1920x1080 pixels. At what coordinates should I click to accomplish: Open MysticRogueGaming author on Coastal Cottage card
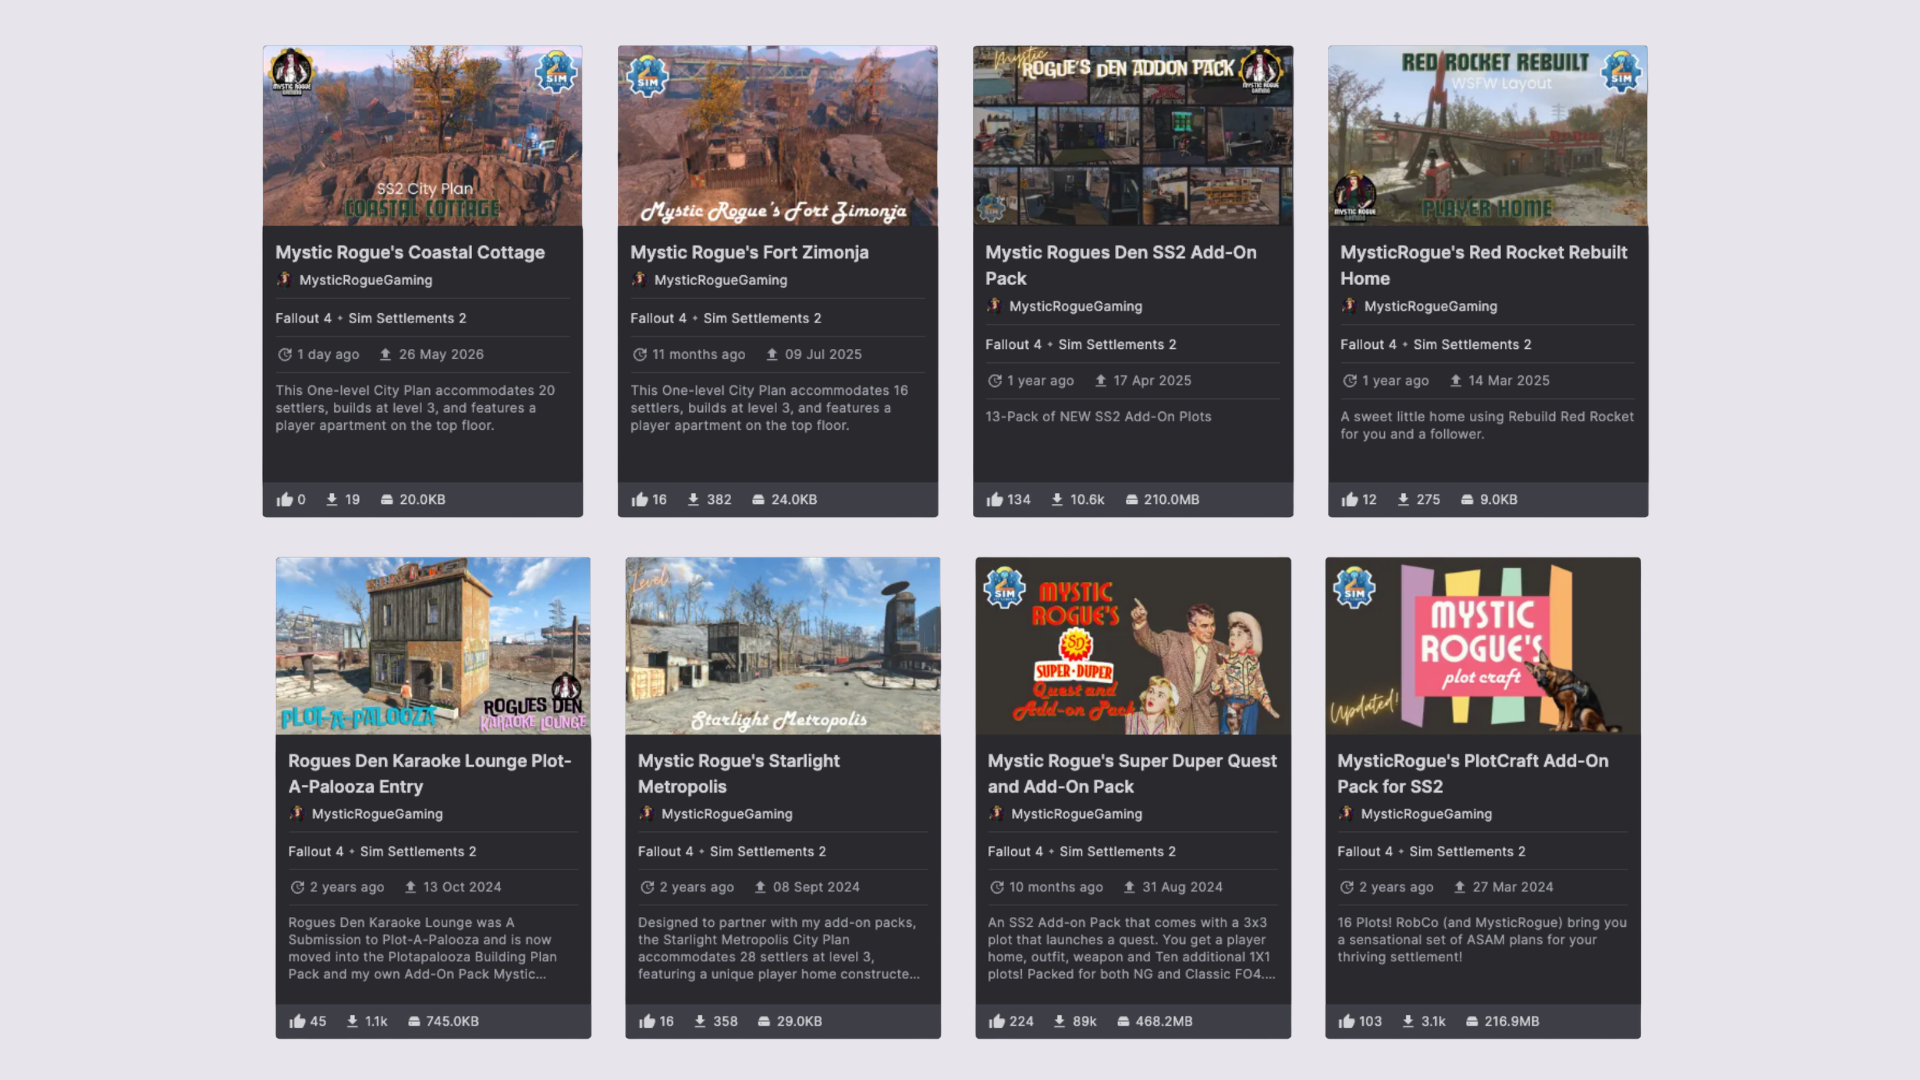click(x=366, y=280)
